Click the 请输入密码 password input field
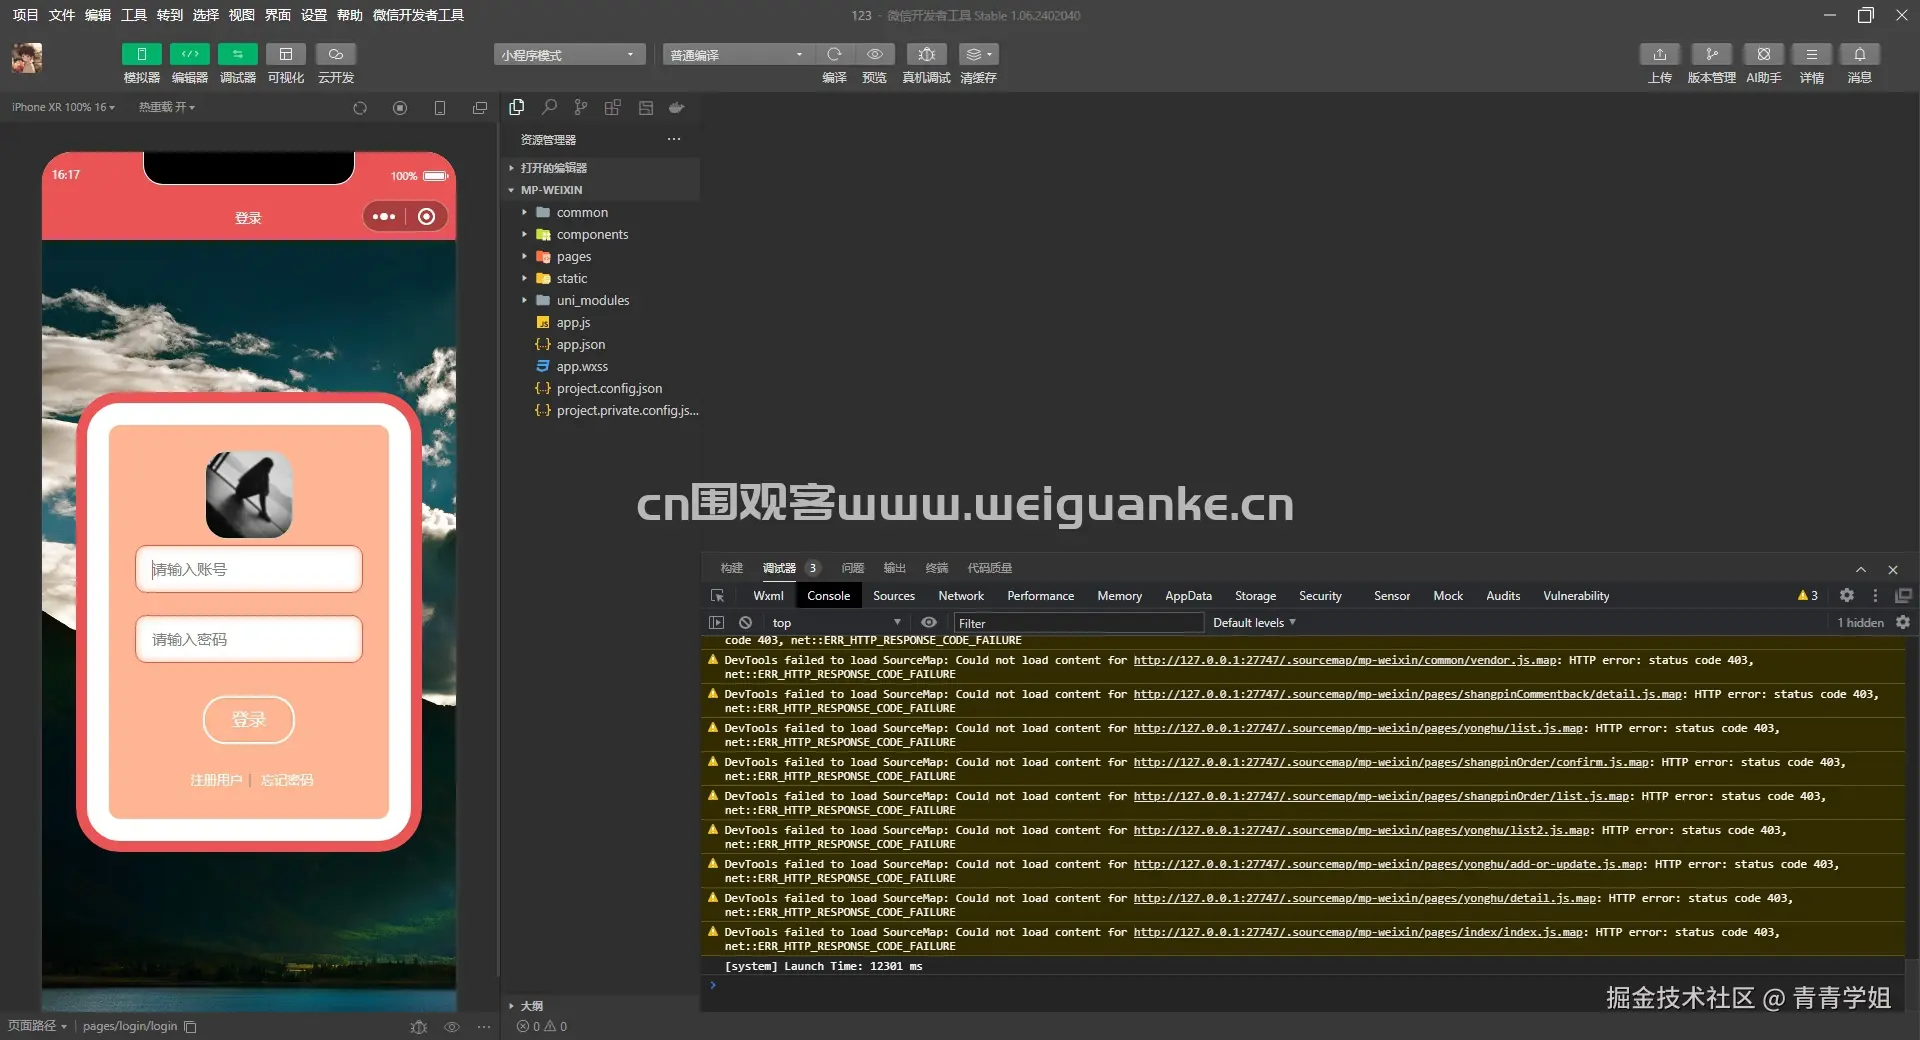The height and width of the screenshot is (1040, 1920). (249, 639)
